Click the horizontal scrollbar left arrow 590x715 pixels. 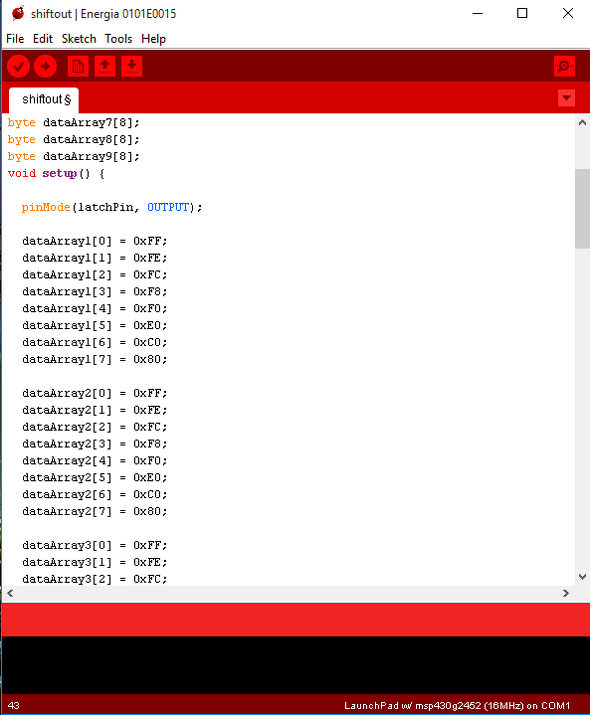[x=10, y=593]
